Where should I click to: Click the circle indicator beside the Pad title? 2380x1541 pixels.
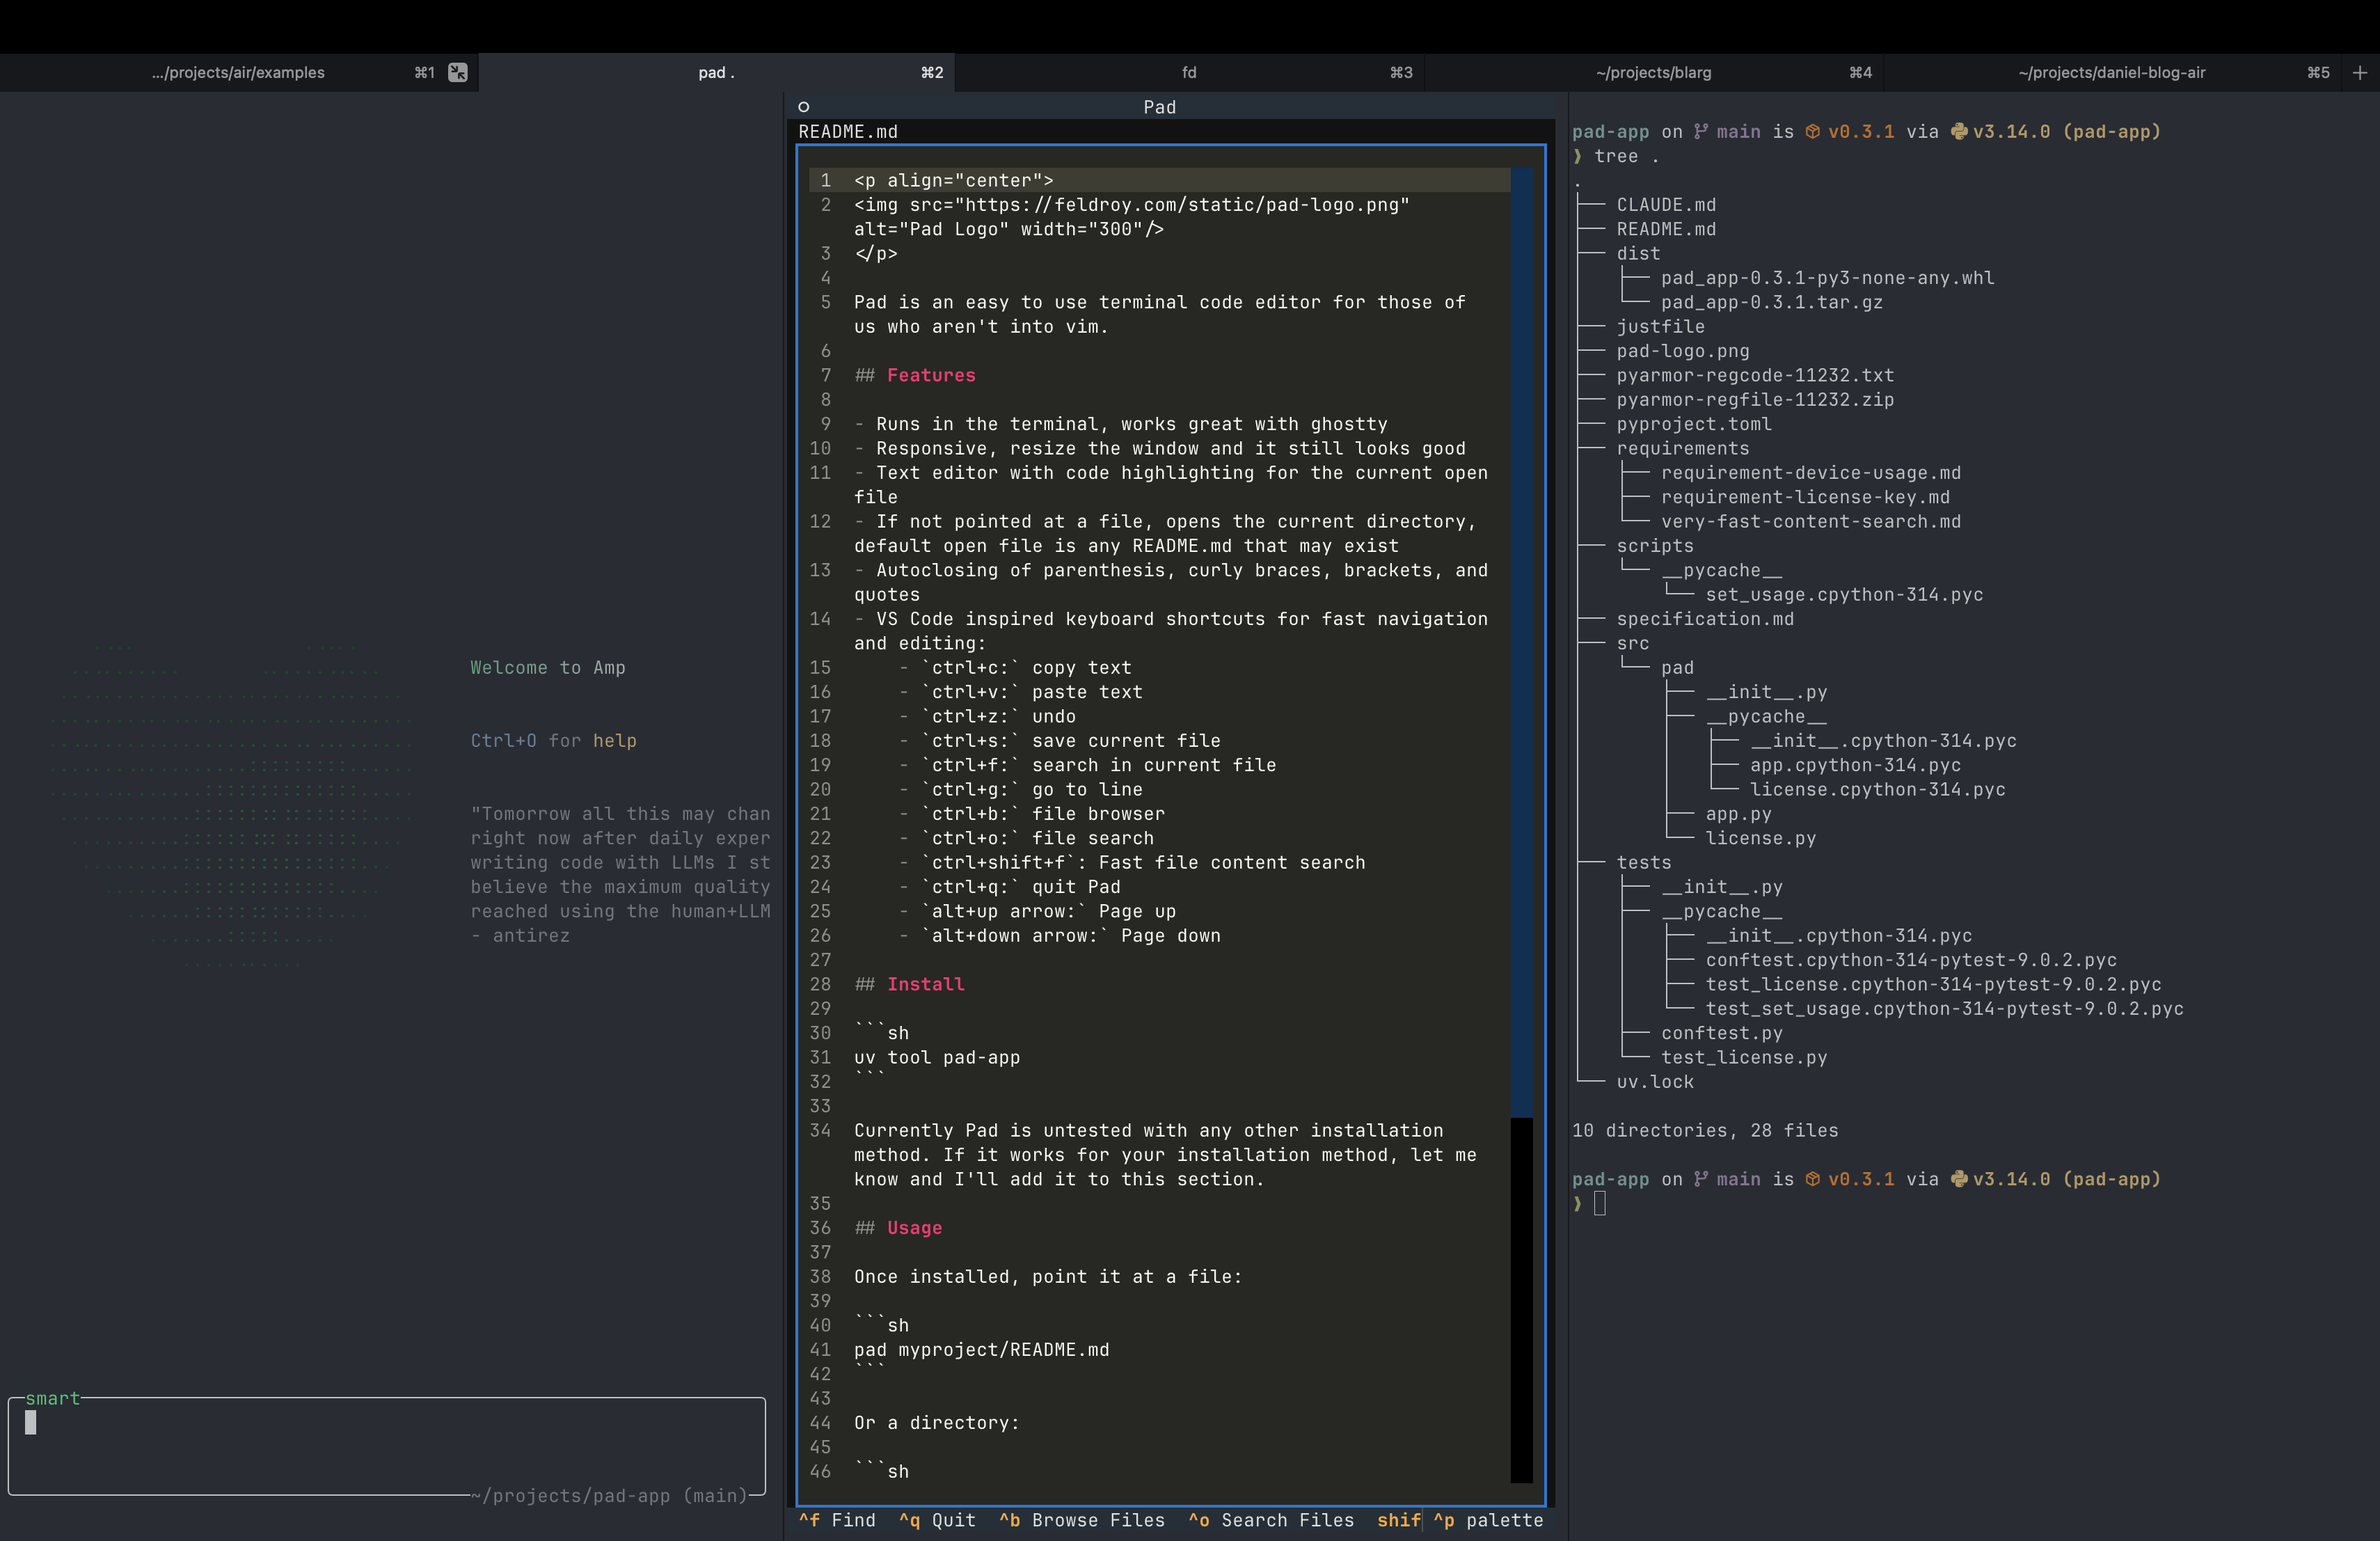click(x=804, y=106)
